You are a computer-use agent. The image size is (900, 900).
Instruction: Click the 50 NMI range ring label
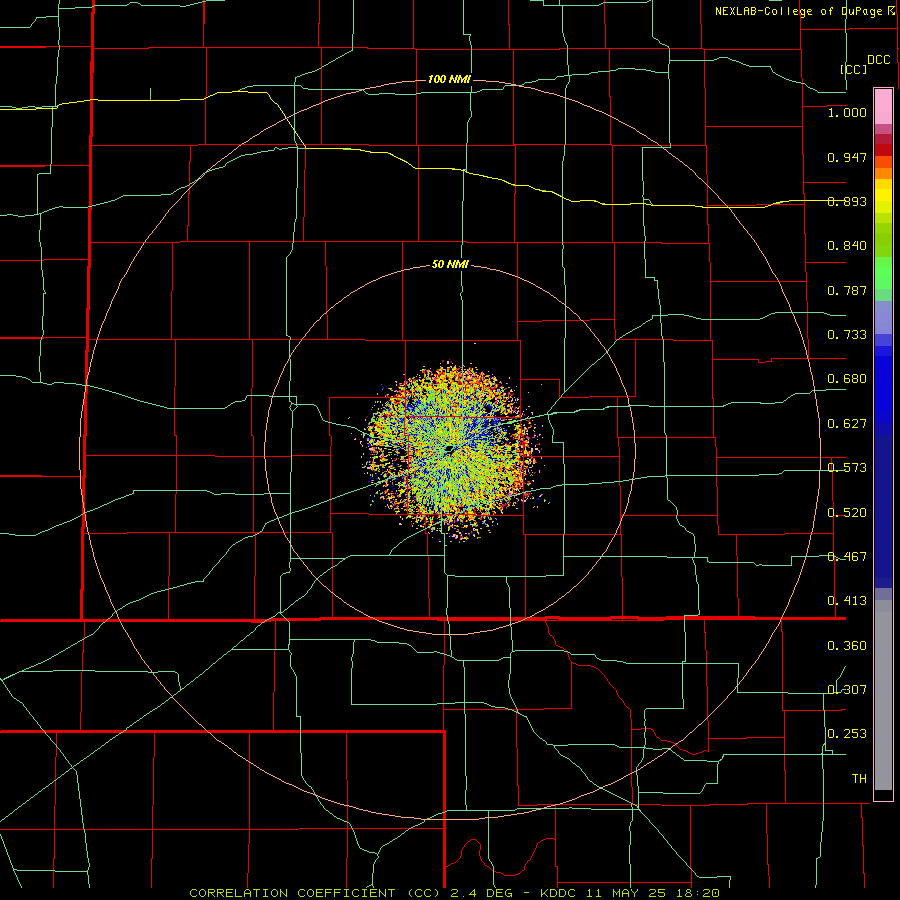tap(450, 265)
